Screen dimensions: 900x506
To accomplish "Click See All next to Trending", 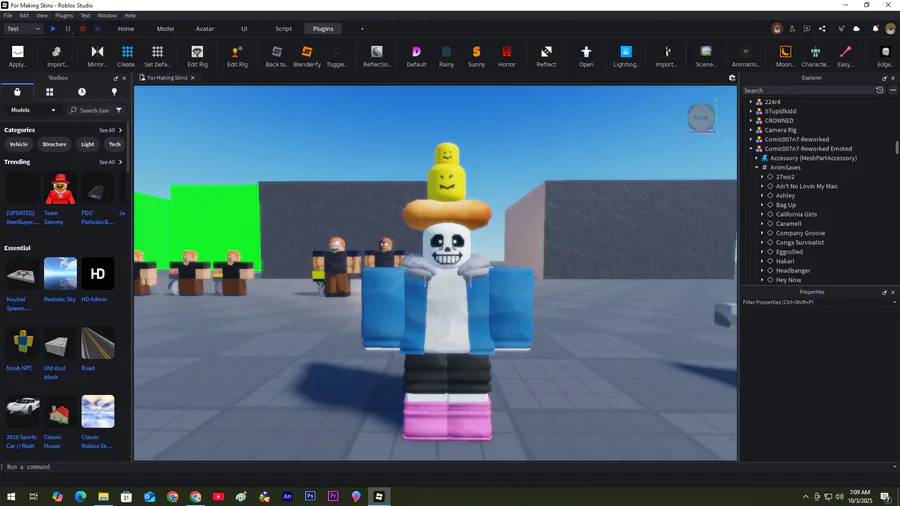I will [x=110, y=162].
